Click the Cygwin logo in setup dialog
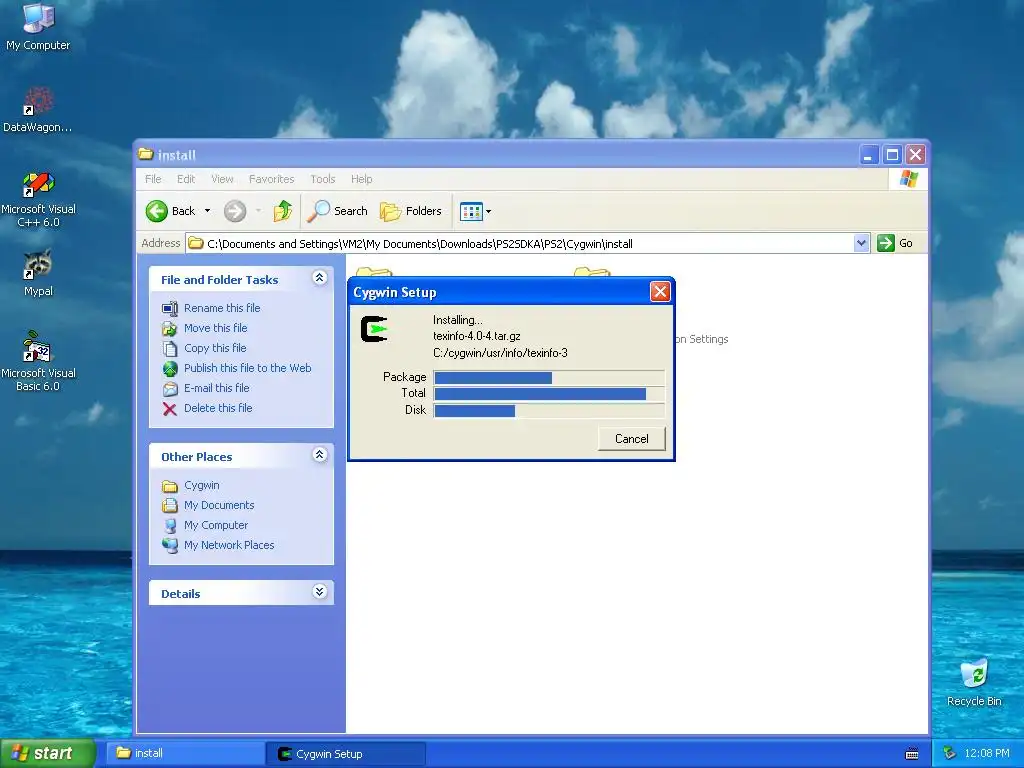The width and height of the screenshot is (1024, 768). point(374,328)
